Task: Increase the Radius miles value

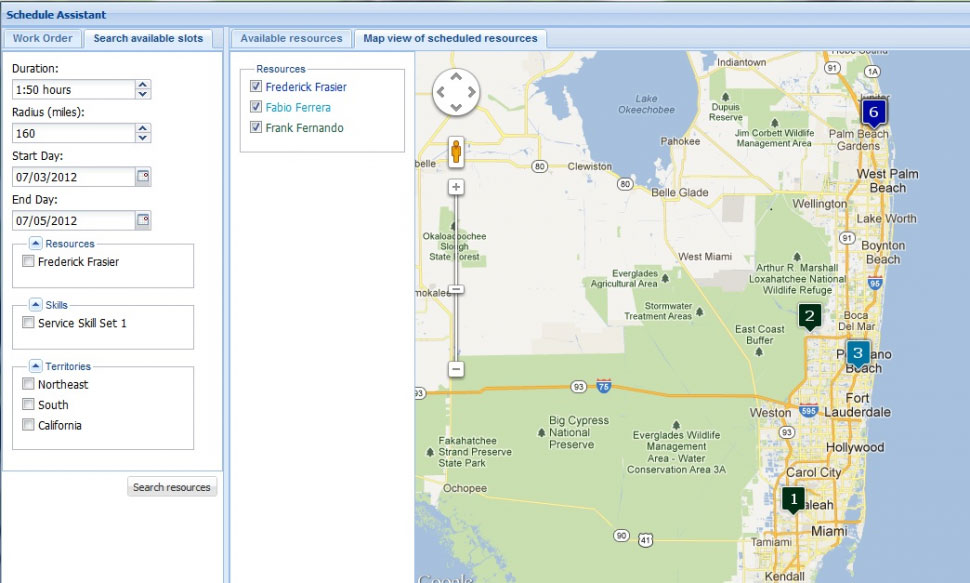Action: tap(143, 129)
